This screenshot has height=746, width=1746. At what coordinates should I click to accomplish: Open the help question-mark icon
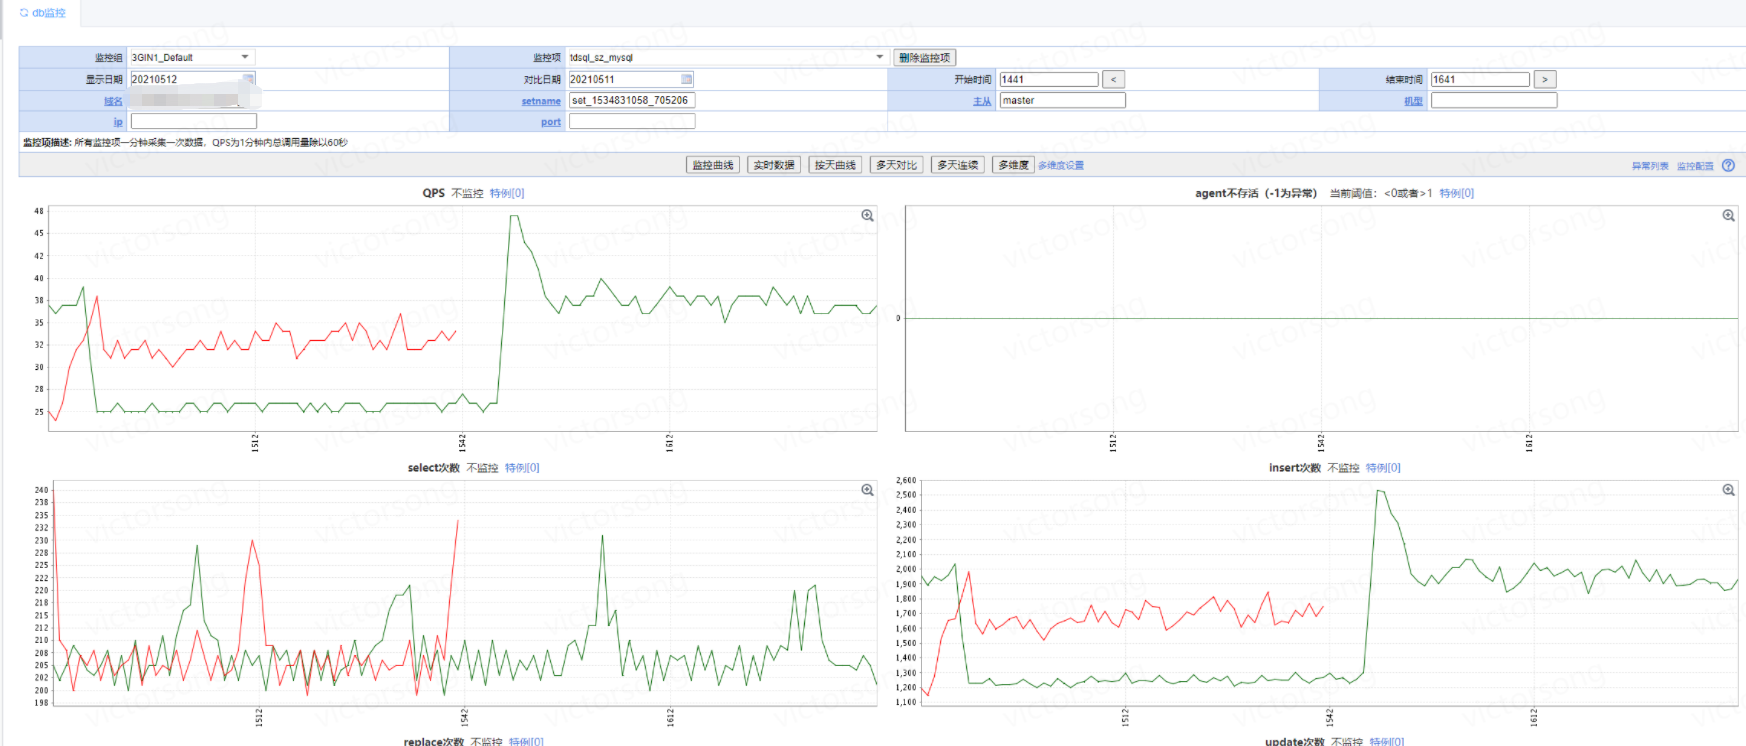click(1728, 165)
